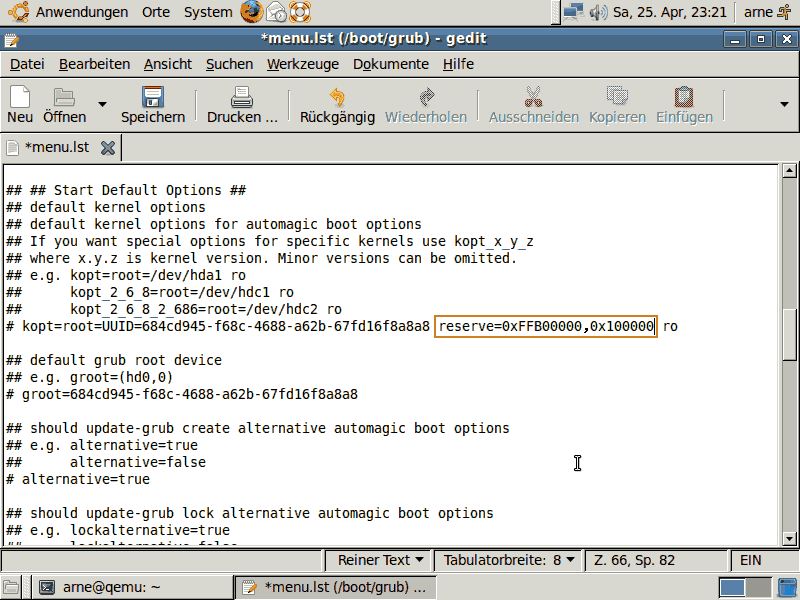The width and height of the screenshot is (800, 600).
Task: Open the Ansicht menu
Action: (168, 64)
